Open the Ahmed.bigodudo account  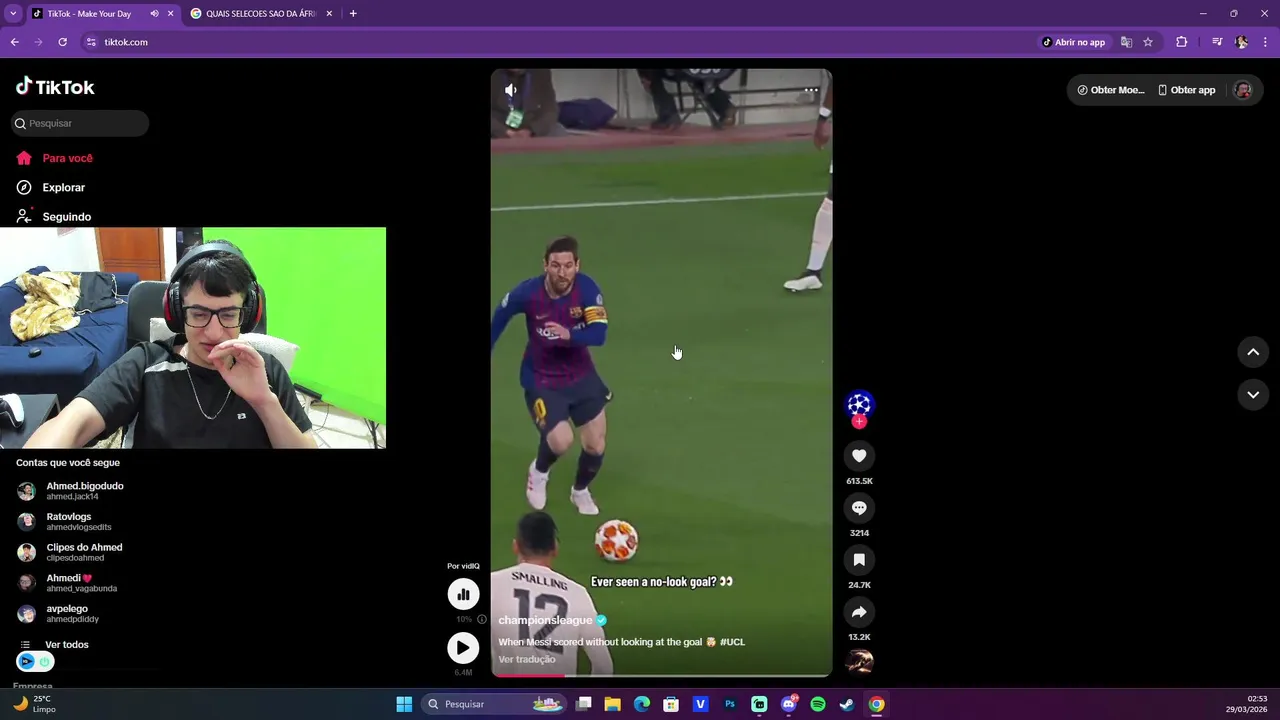pyautogui.click(x=70, y=491)
